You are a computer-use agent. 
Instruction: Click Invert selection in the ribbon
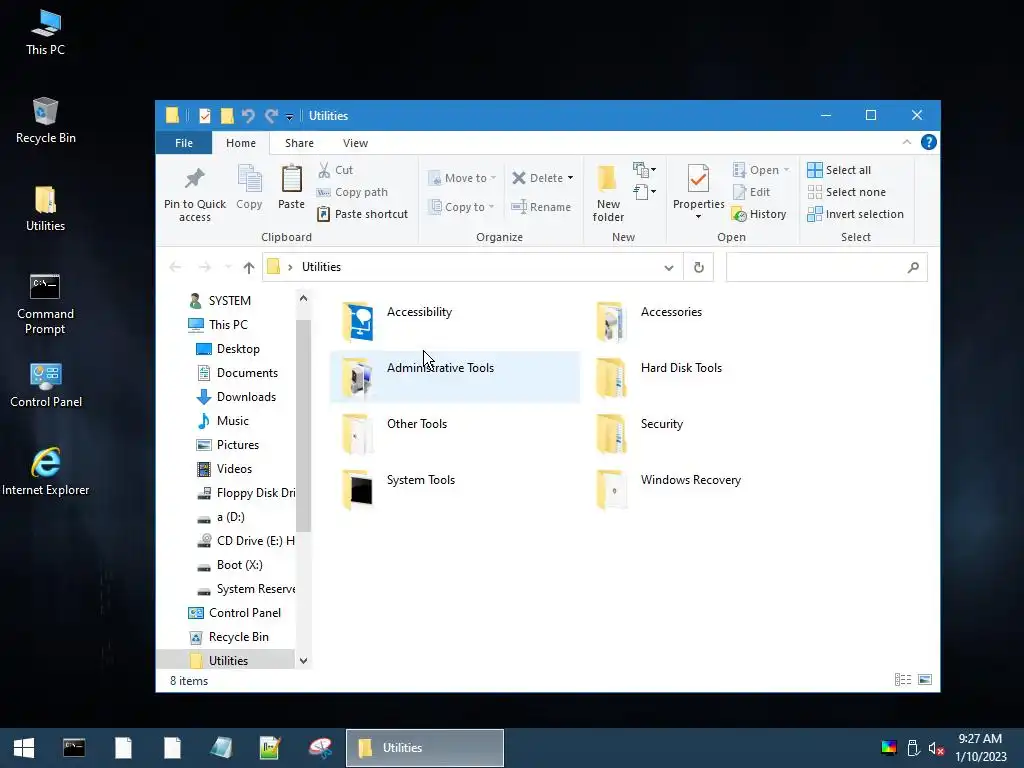(x=856, y=214)
